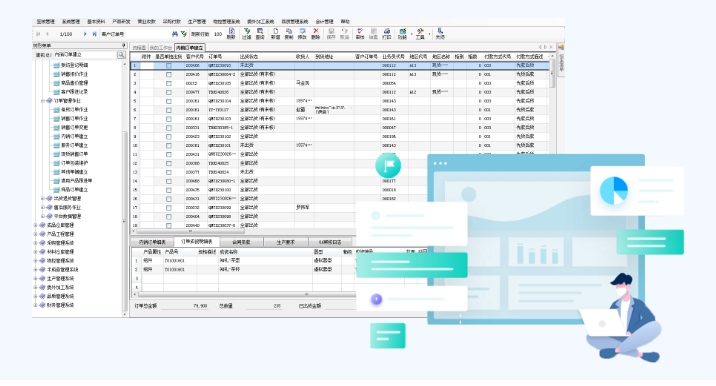This screenshot has height=386, width=716.
Task: Expand the 平台数据管理 tree node
Action: (43, 216)
